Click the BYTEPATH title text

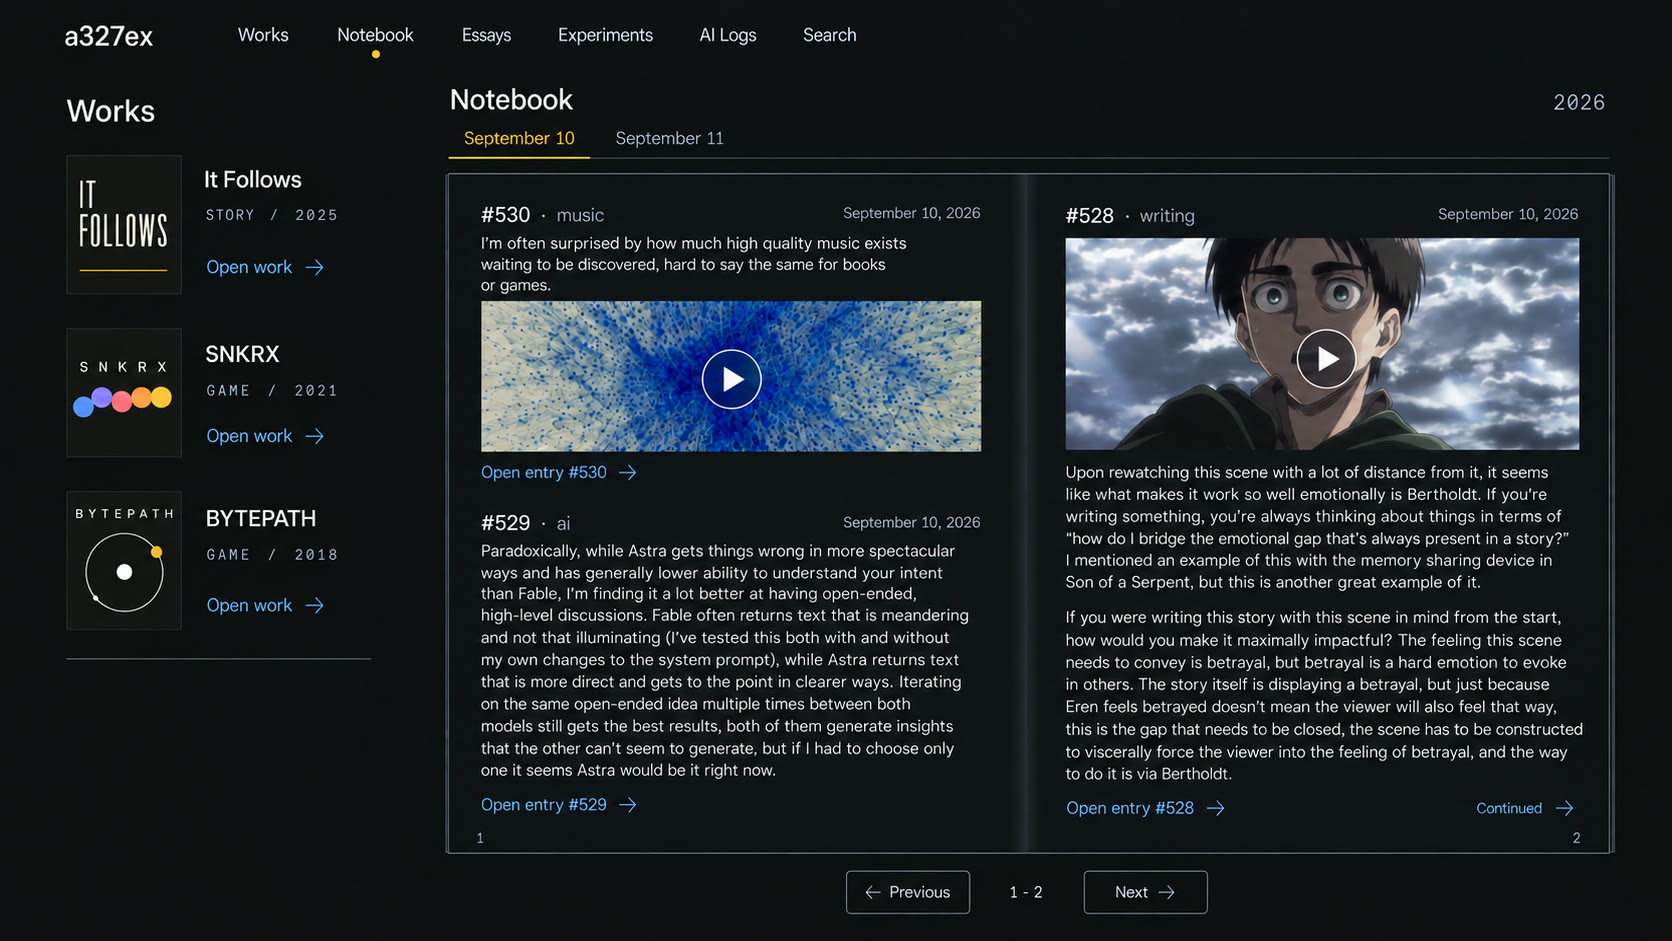261,519
